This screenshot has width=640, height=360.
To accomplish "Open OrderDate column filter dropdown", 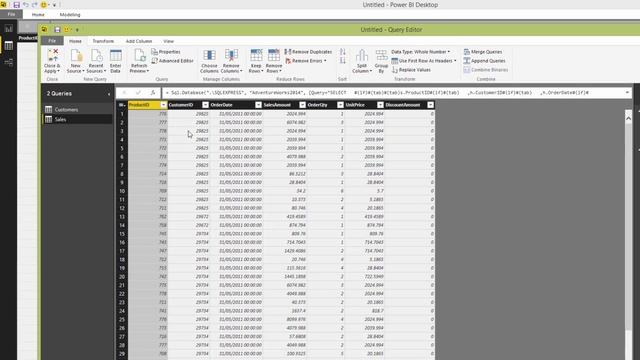I will (x=258, y=105).
